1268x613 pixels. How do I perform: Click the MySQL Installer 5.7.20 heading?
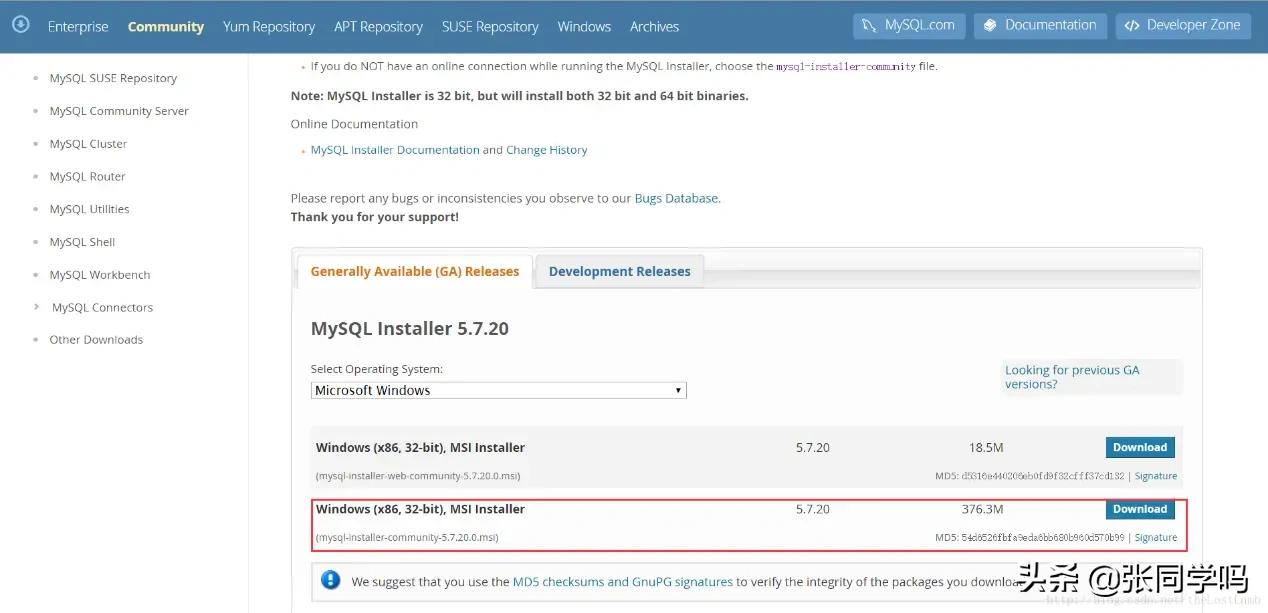(x=410, y=328)
